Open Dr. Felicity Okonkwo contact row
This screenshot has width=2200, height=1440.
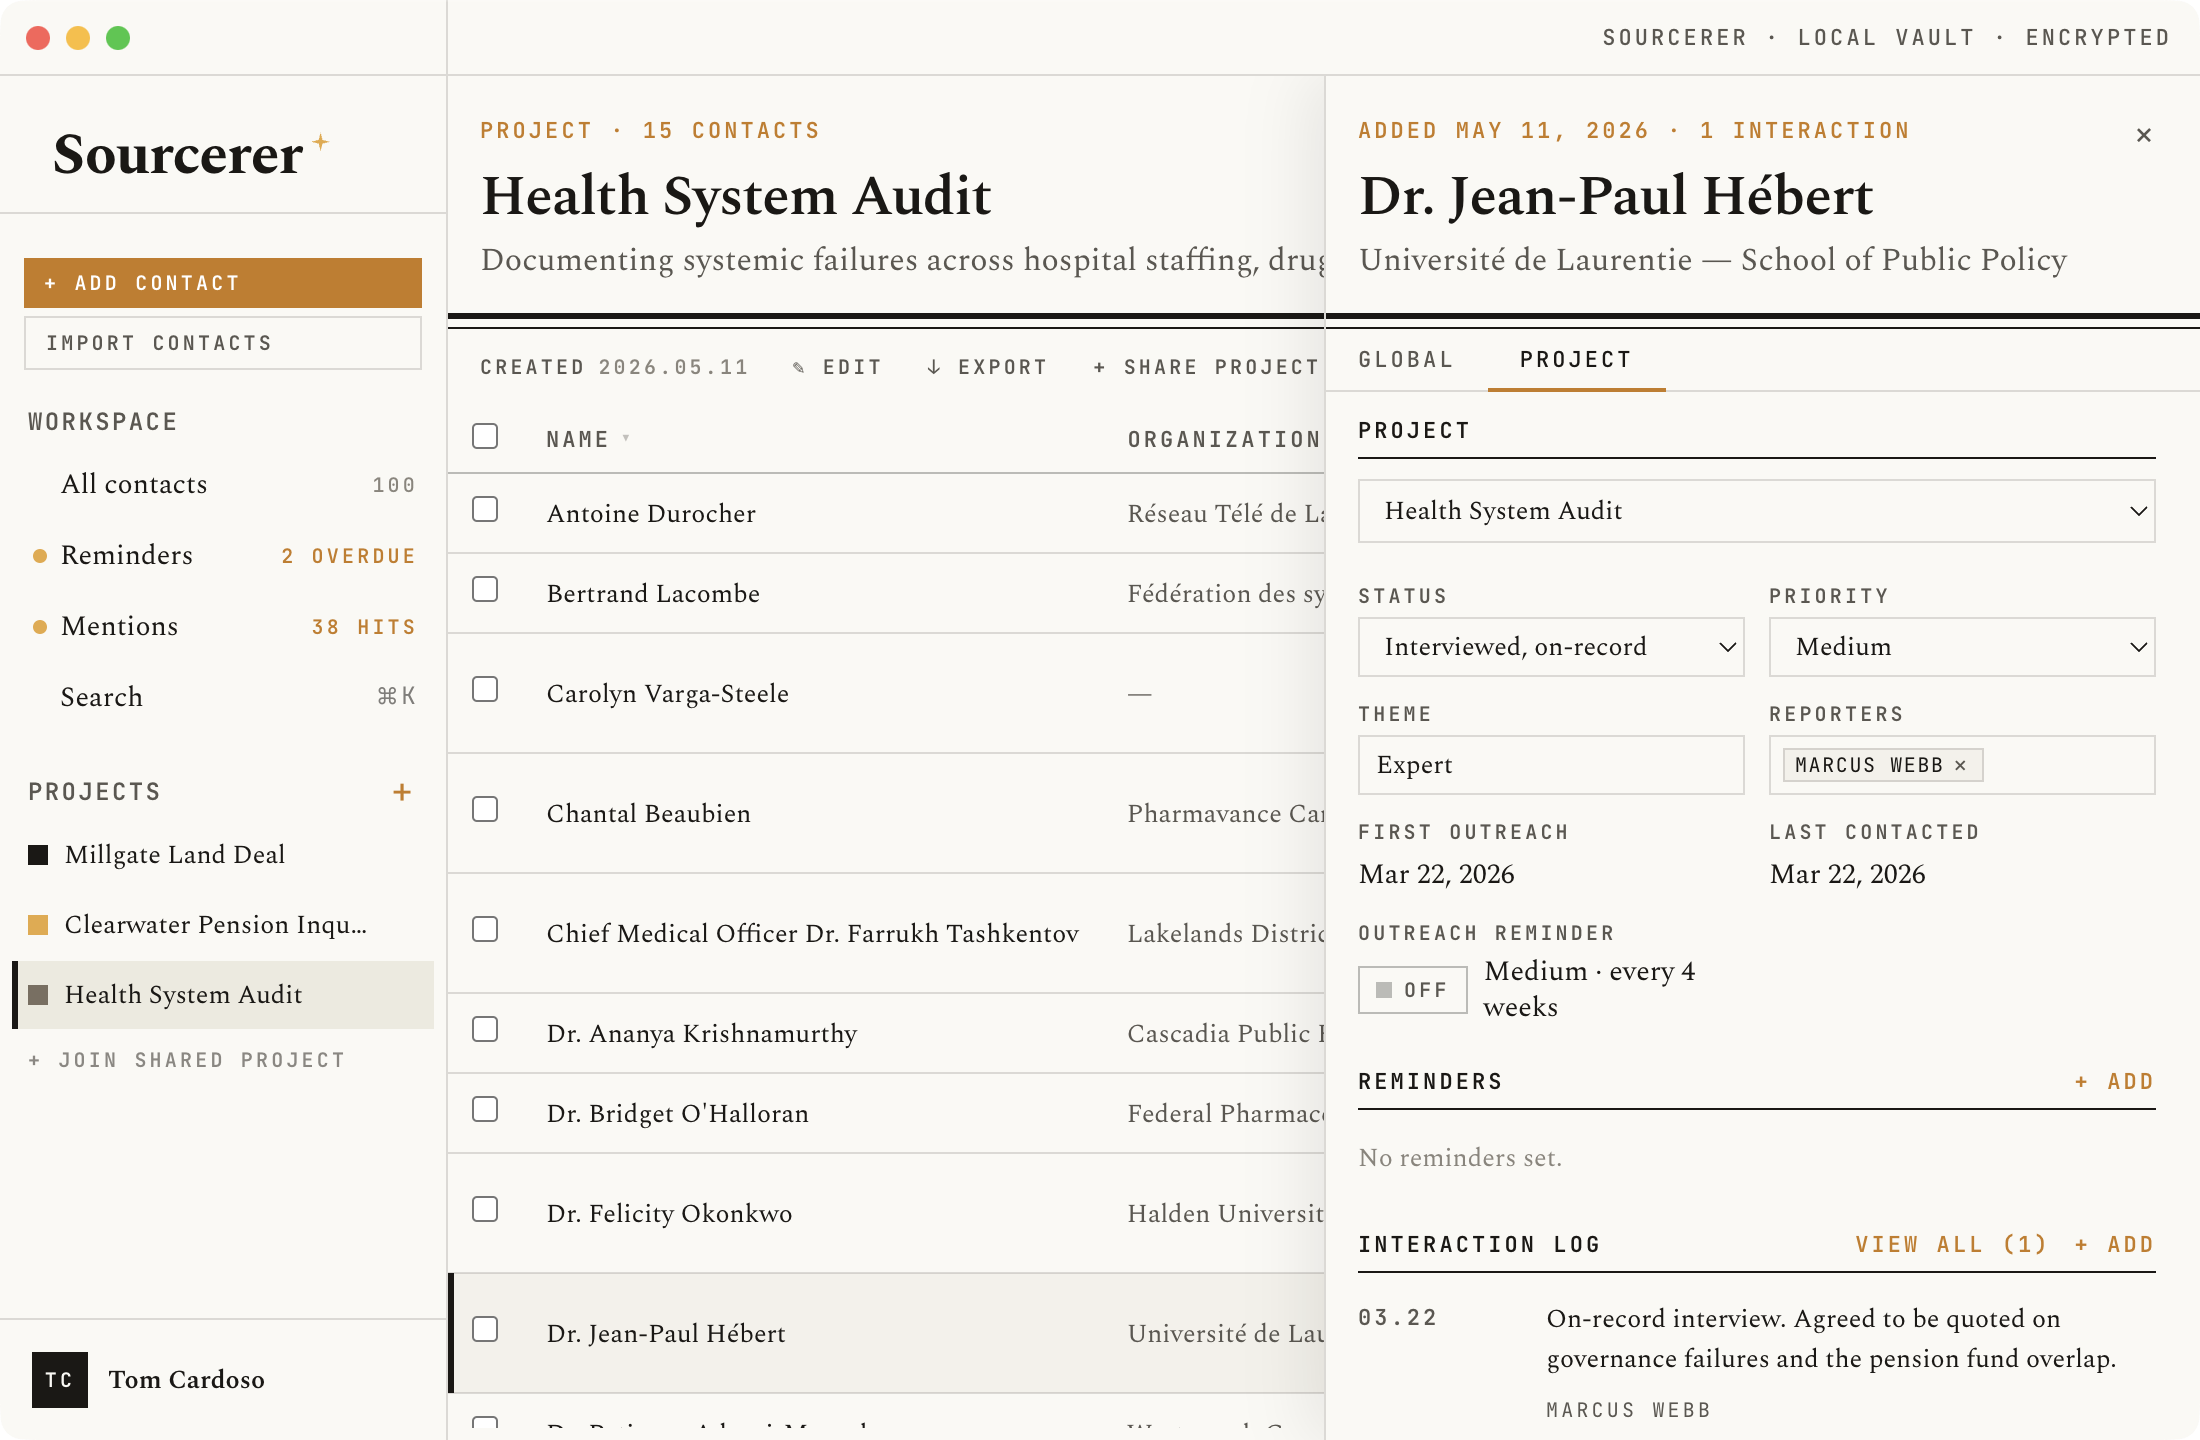886,1213
